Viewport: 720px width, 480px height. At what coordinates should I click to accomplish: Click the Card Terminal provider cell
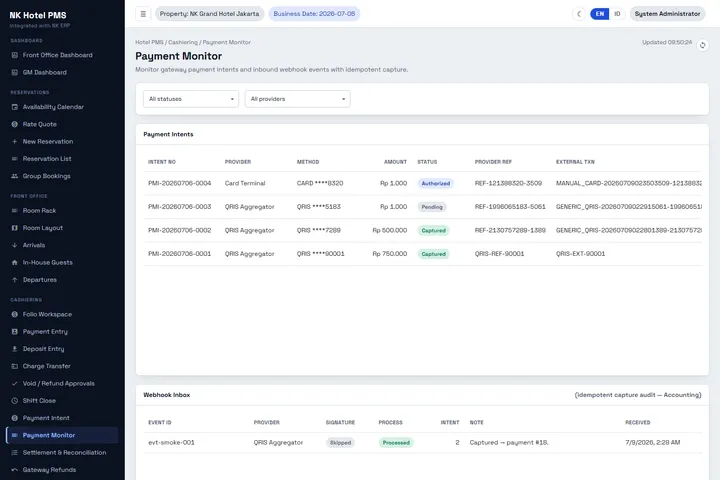coord(245,183)
